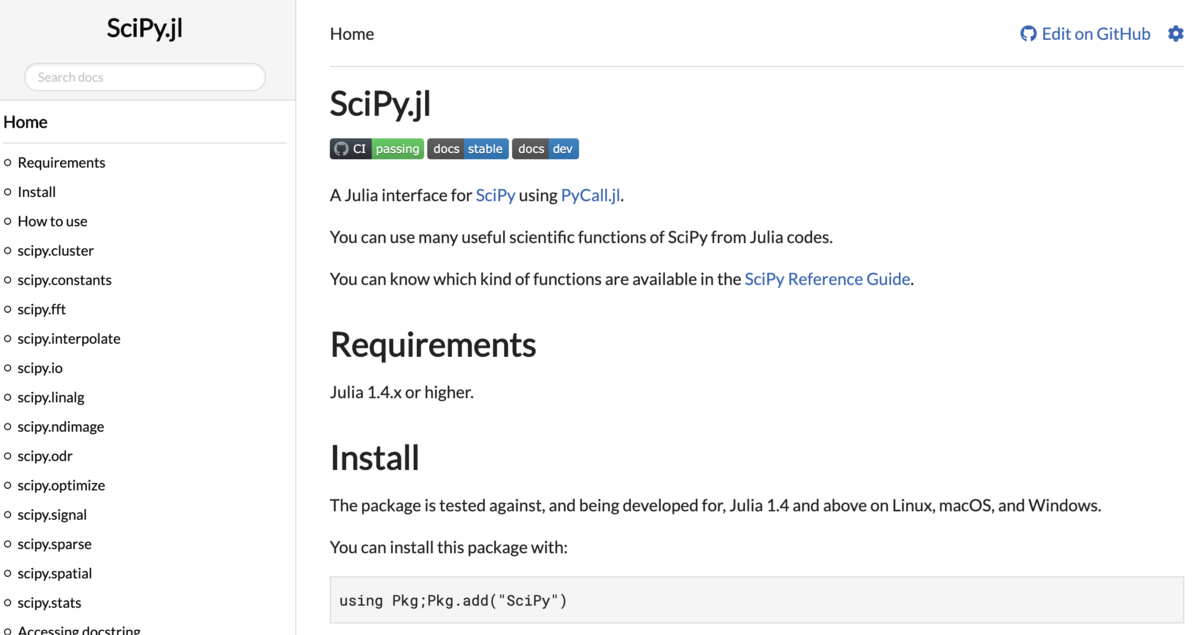Open the Edit on GitHub link
Image resolution: width=1200 pixels, height=635 pixels.
[x=1085, y=34]
